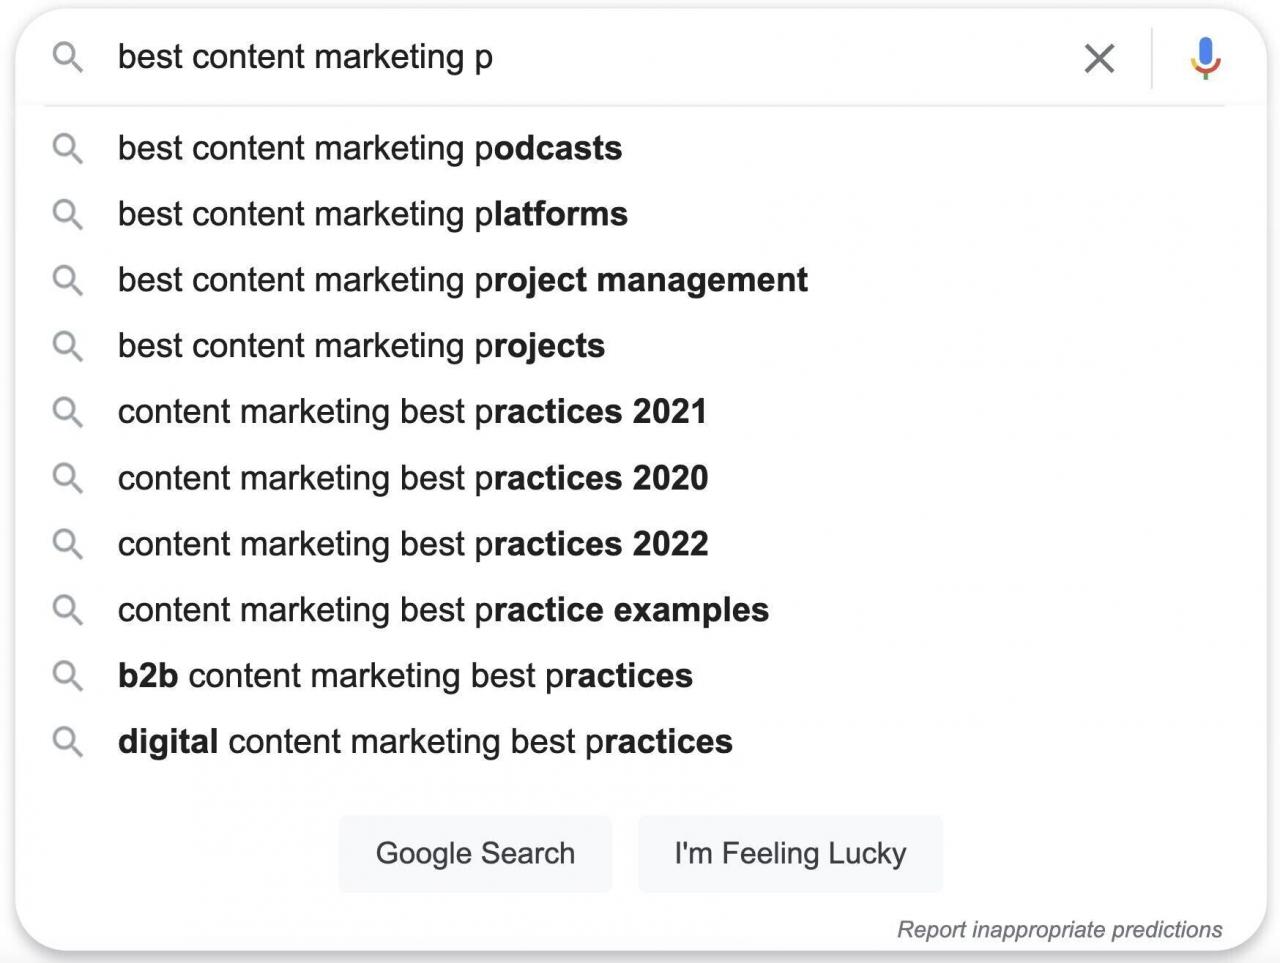Click the search icon beside the digital suggestion
The image size is (1280, 963).
coord(67,742)
